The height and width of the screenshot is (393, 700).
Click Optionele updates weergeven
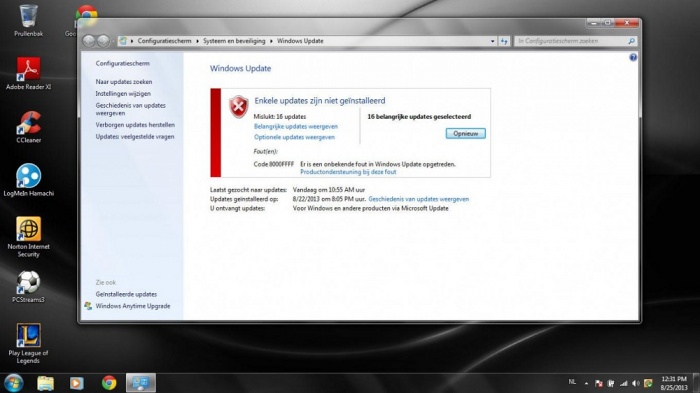(294, 137)
